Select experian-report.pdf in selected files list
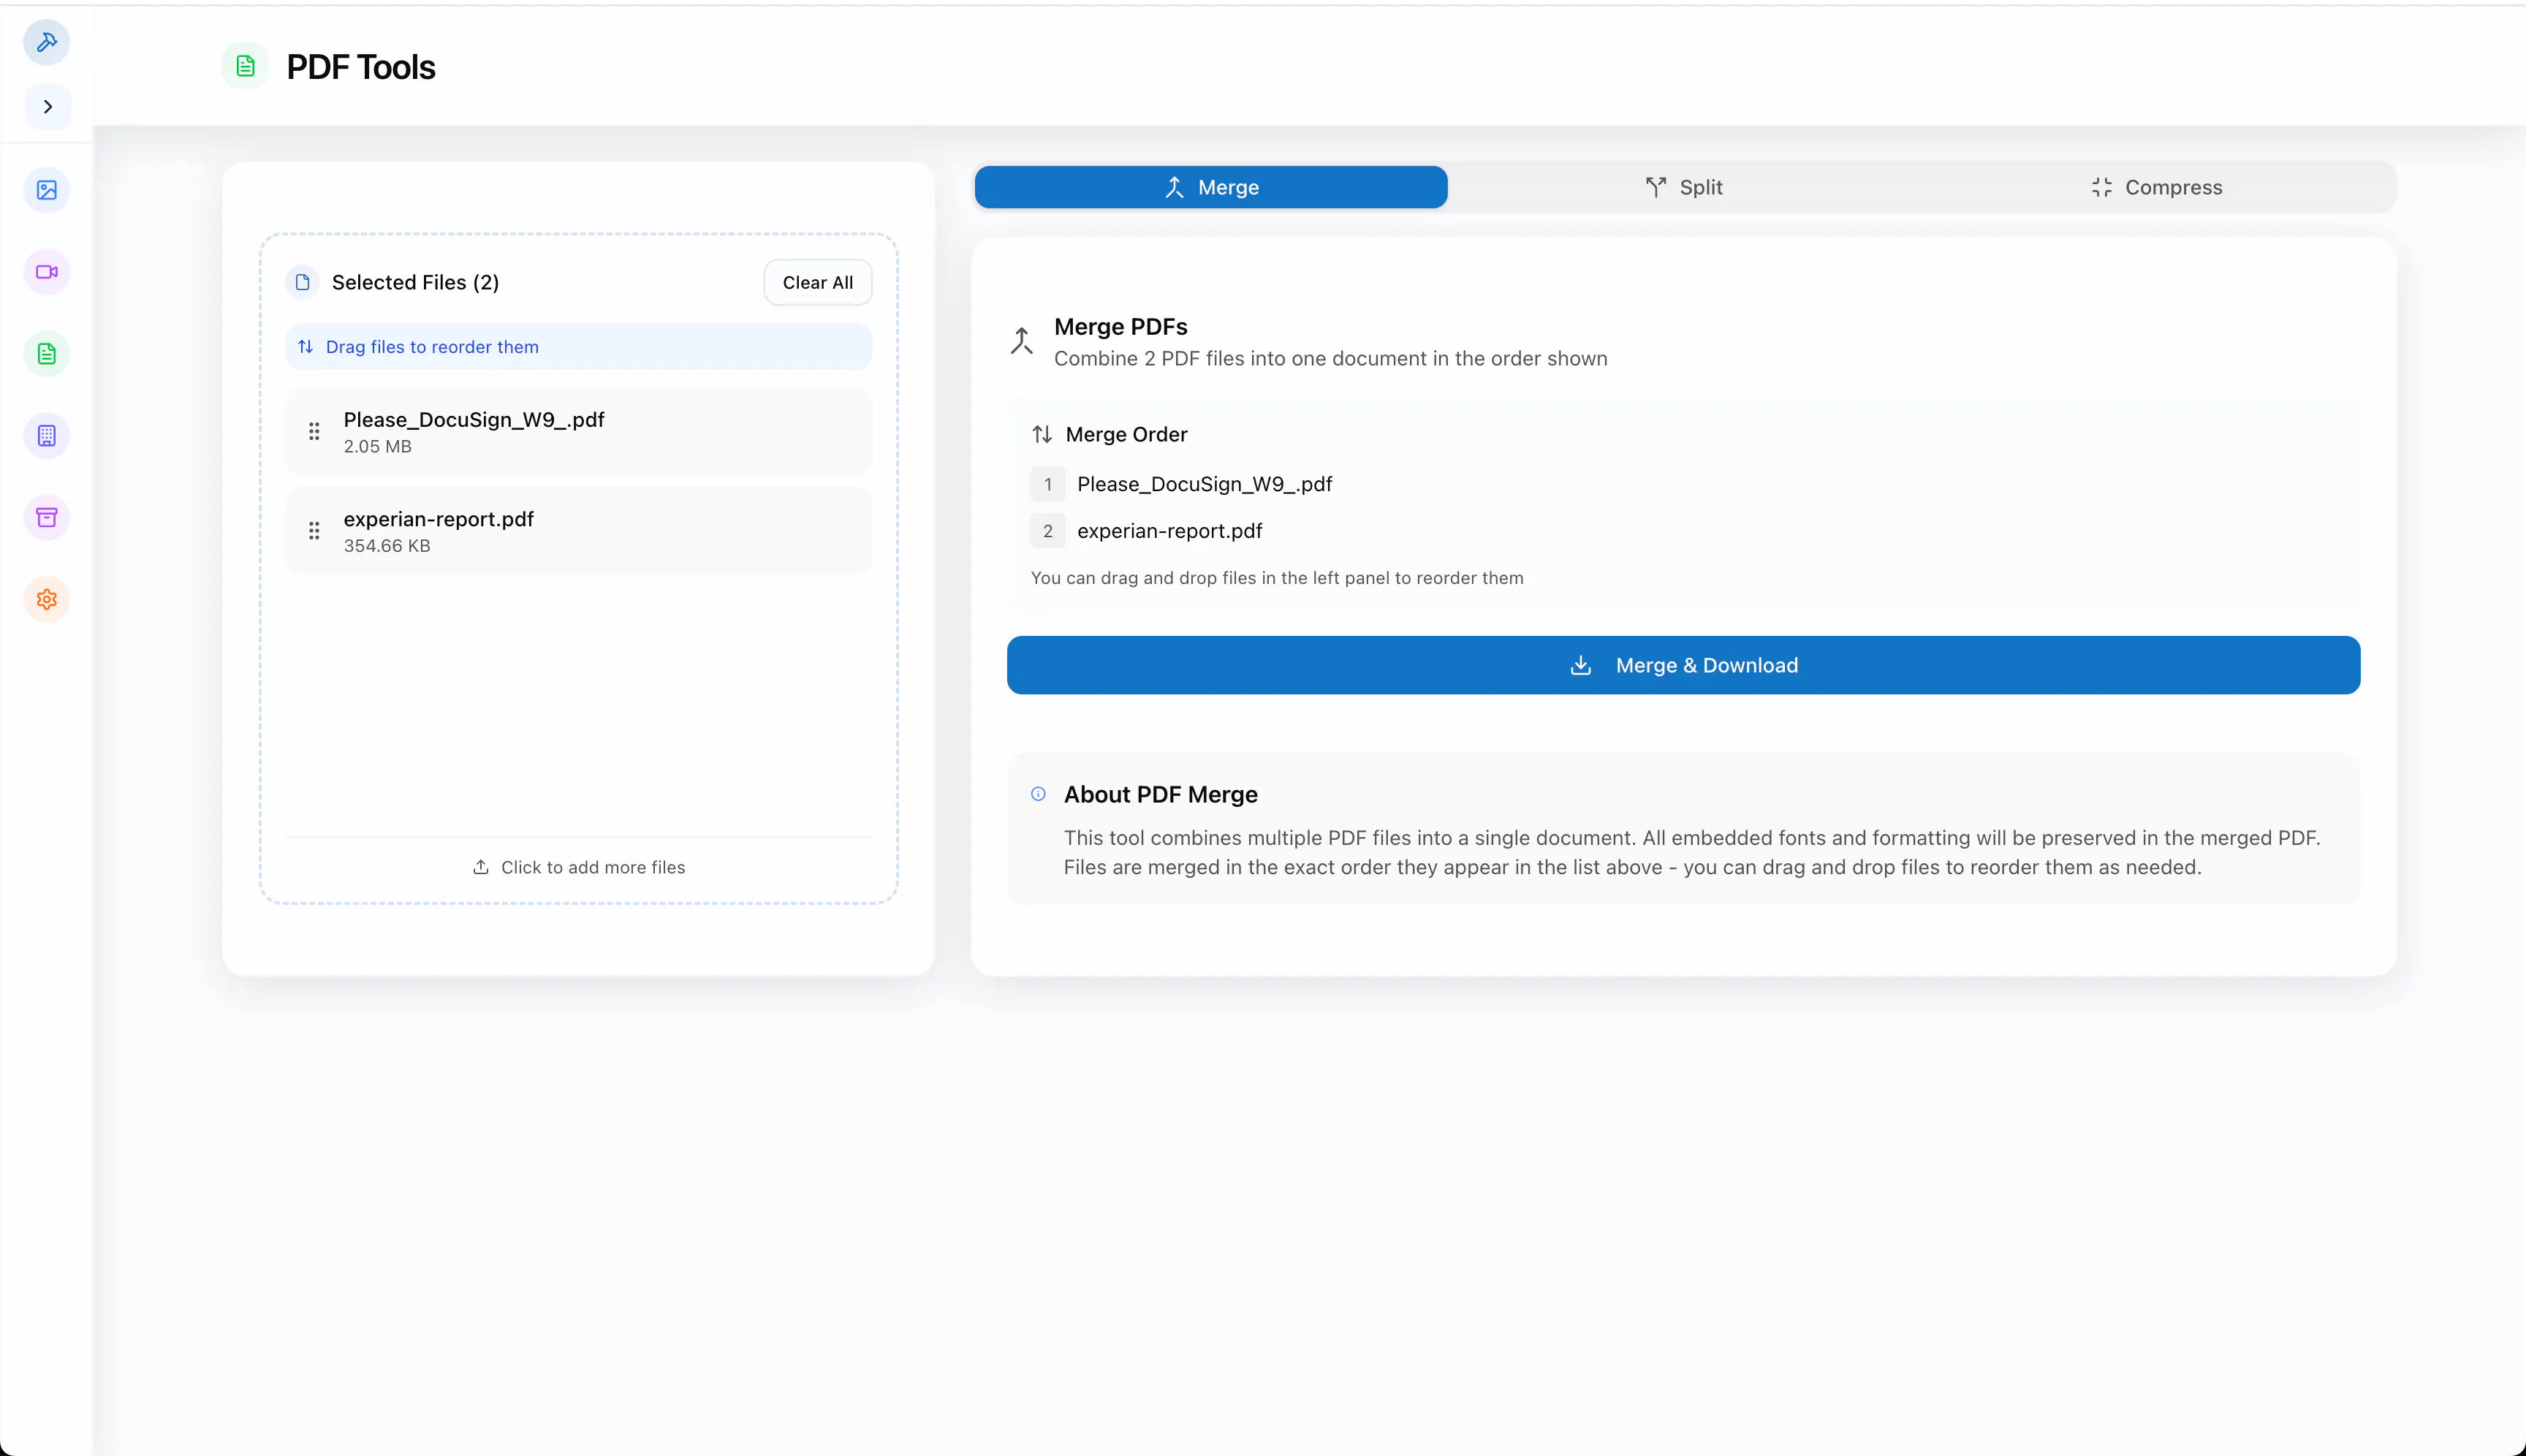The height and width of the screenshot is (1456, 2526). 579,531
